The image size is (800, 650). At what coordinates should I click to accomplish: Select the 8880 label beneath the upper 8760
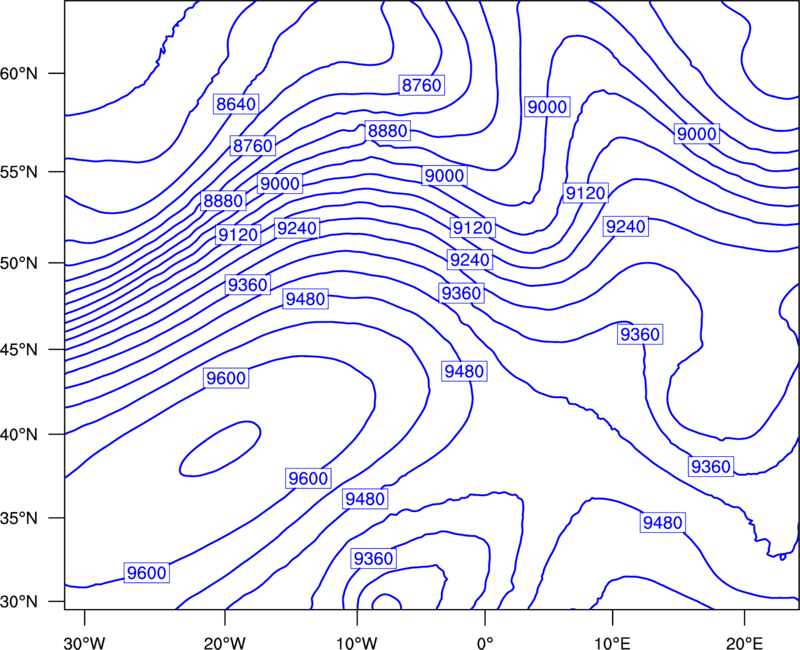point(388,131)
